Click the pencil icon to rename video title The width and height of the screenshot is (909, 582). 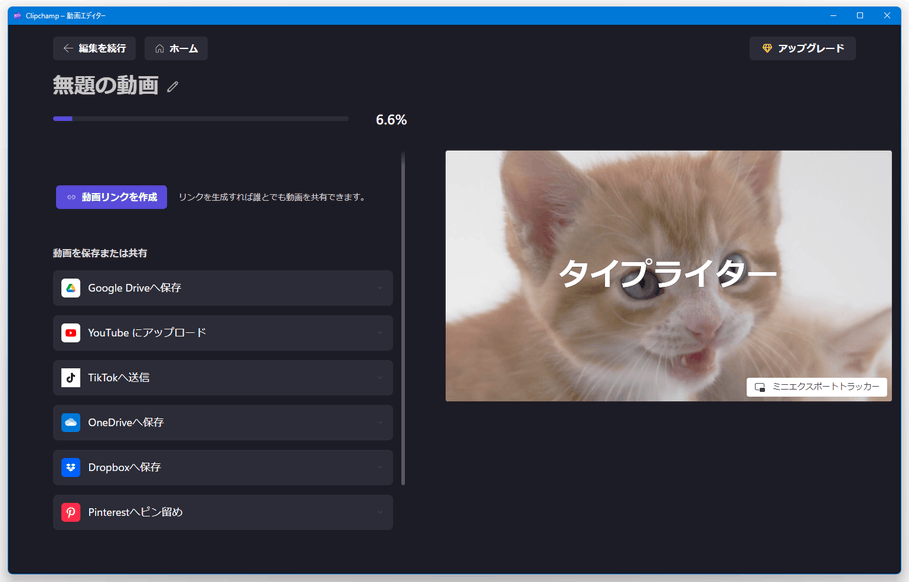173,87
